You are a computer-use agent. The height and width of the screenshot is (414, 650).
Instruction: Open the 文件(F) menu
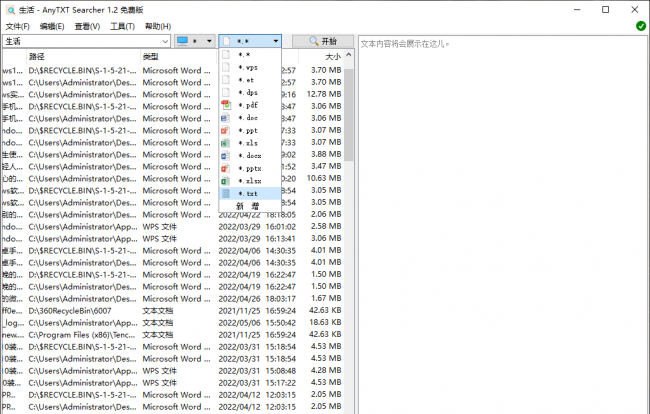click(x=17, y=27)
